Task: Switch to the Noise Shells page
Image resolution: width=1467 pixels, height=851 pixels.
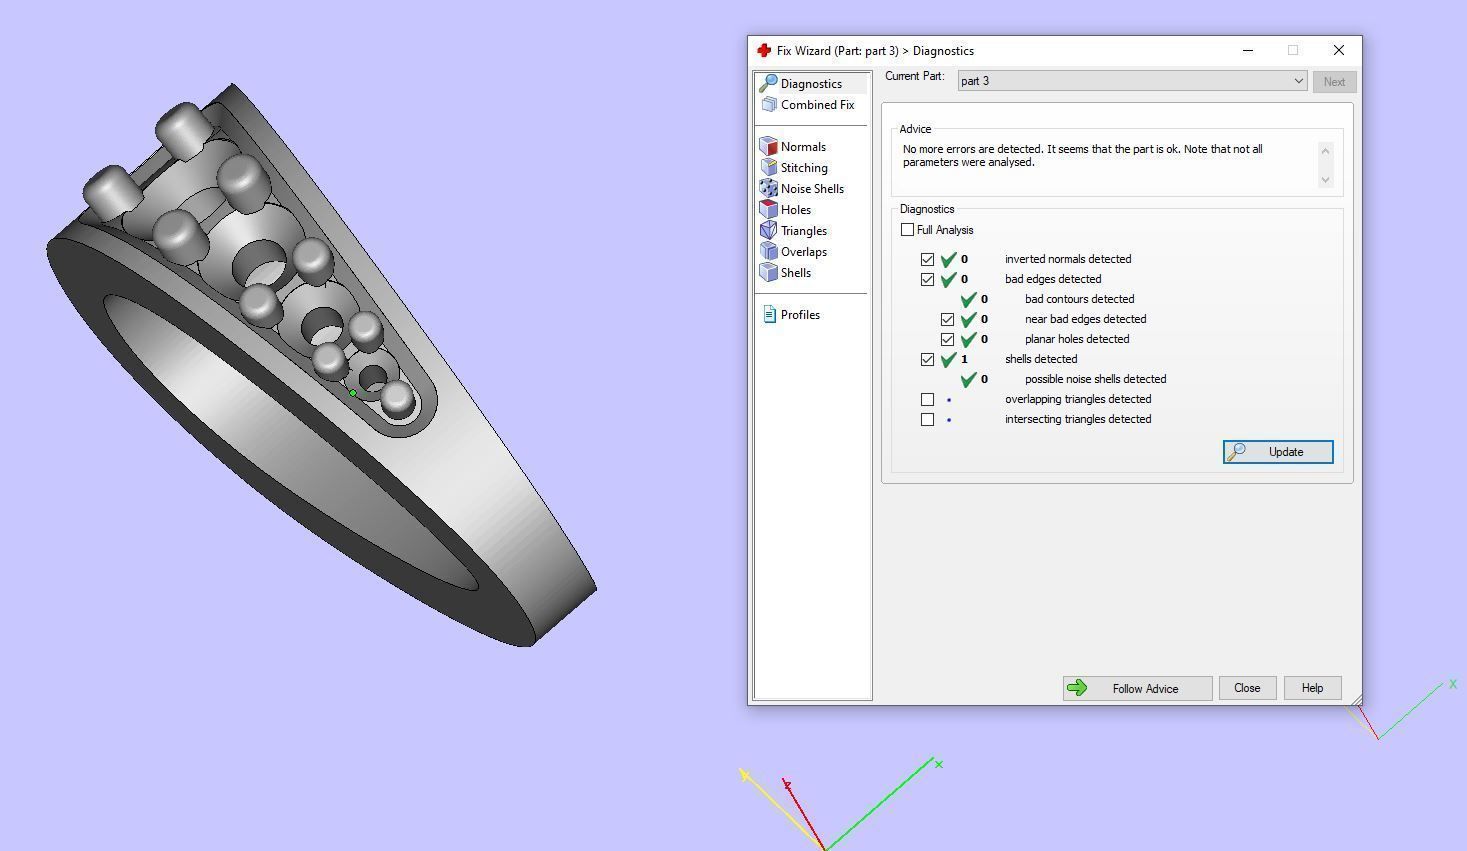Action: pos(812,189)
